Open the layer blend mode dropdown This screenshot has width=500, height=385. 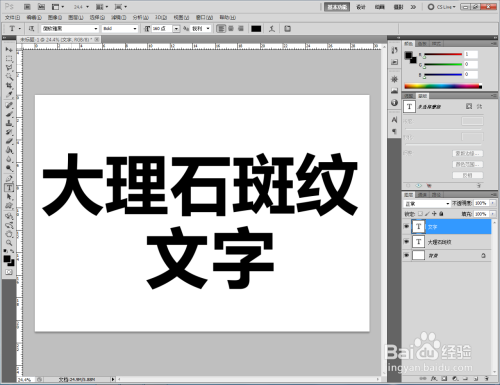427,203
